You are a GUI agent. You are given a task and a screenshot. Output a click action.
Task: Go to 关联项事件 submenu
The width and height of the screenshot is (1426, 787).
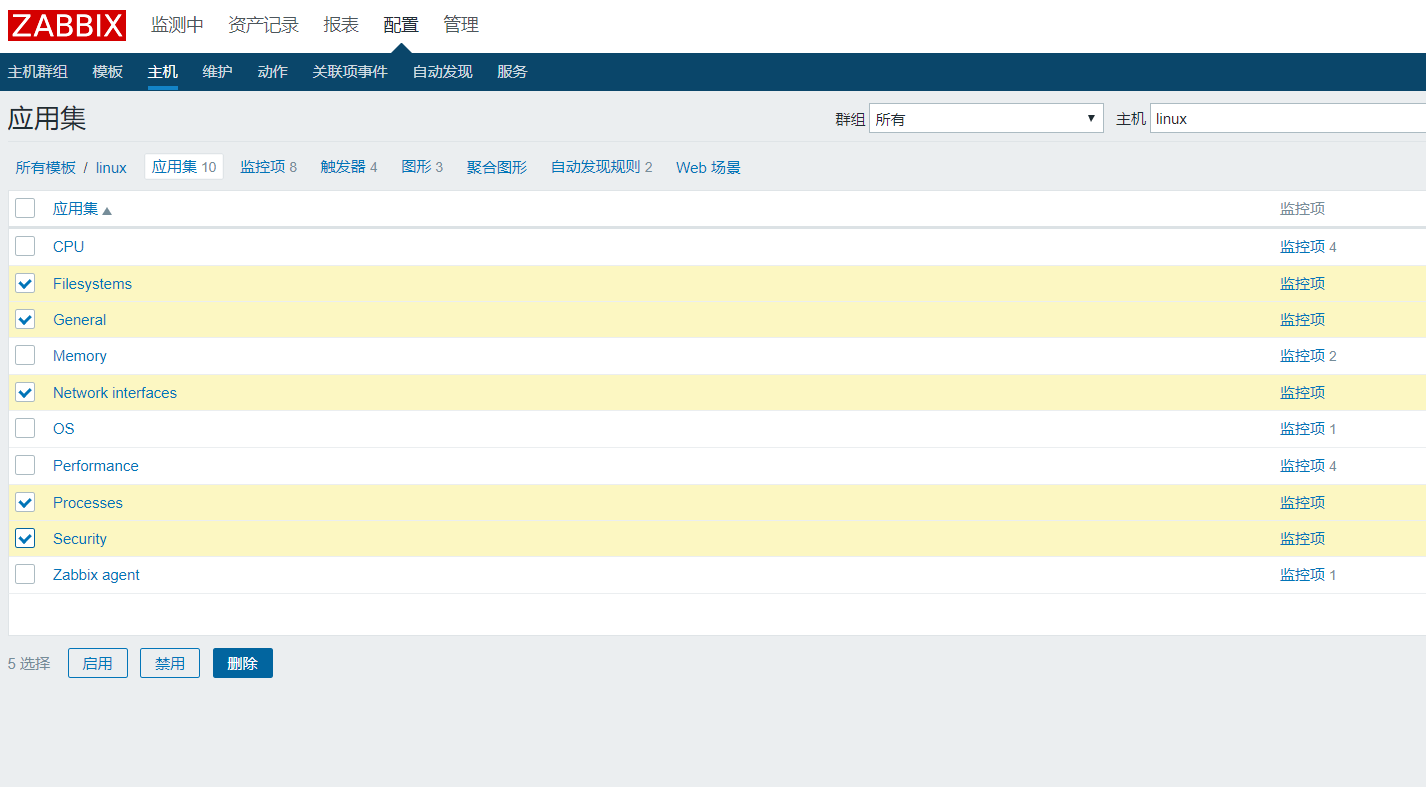(350, 72)
